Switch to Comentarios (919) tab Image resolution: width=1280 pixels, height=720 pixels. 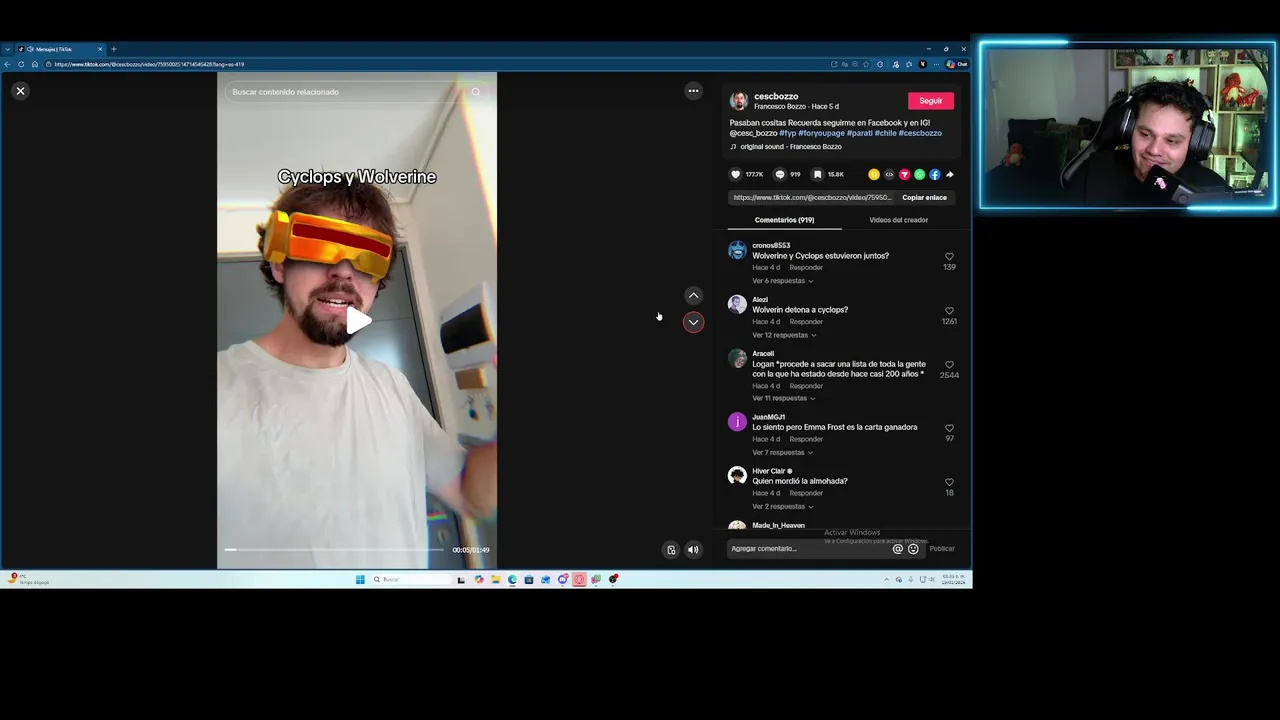tap(784, 220)
